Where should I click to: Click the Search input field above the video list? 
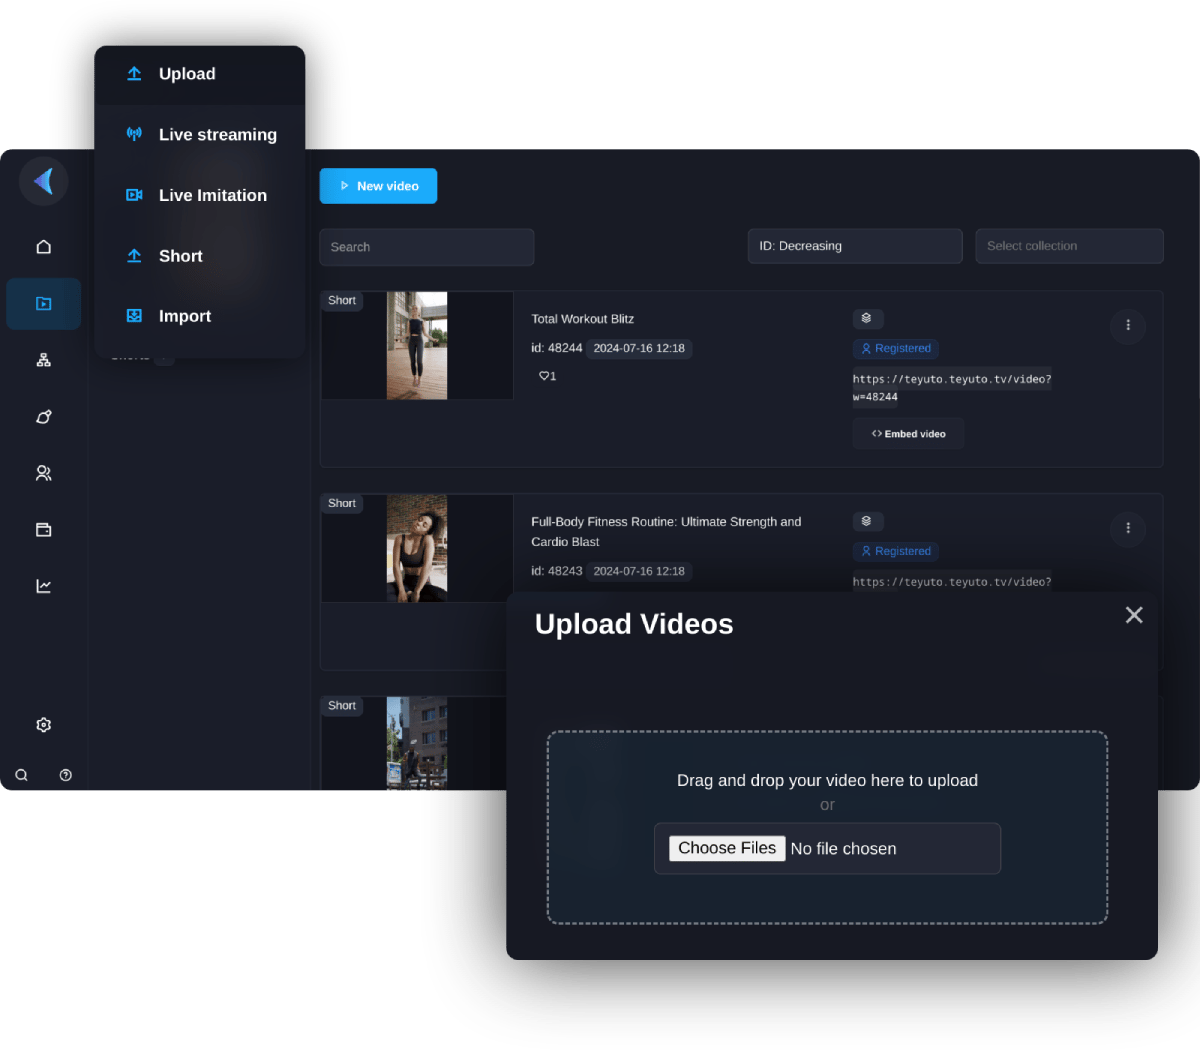pyautogui.click(x=427, y=247)
